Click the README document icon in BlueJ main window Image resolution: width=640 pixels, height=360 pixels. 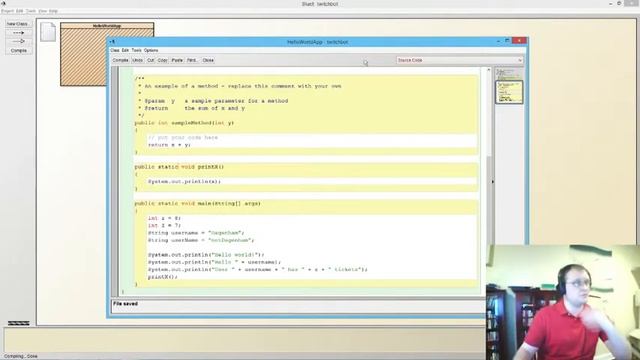tap(48, 32)
